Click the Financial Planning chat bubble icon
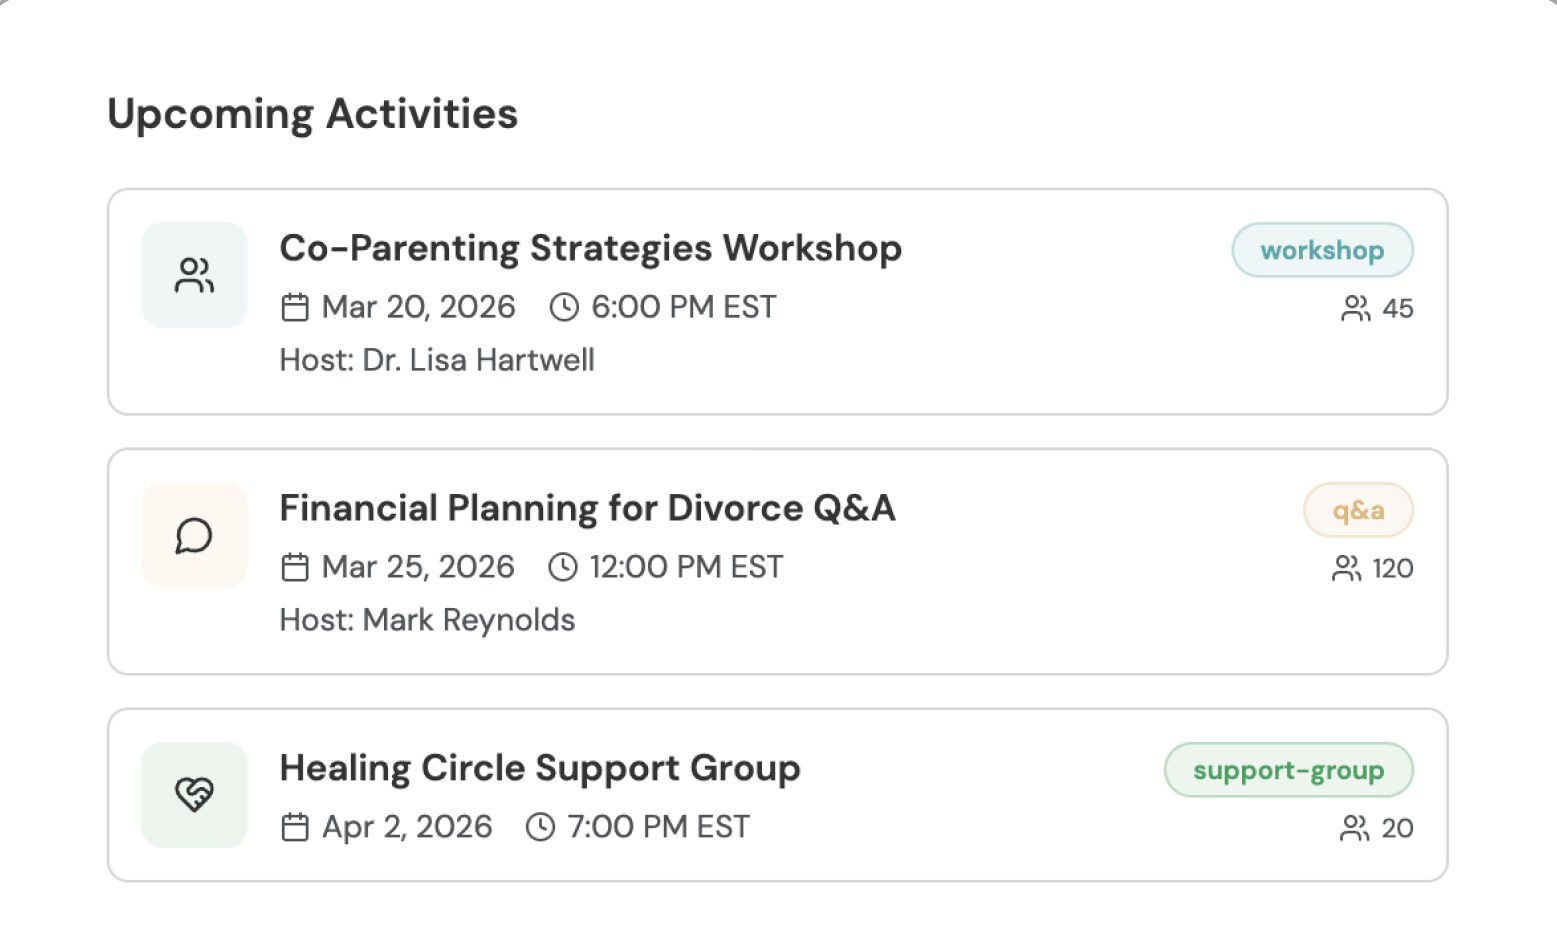 (x=194, y=535)
